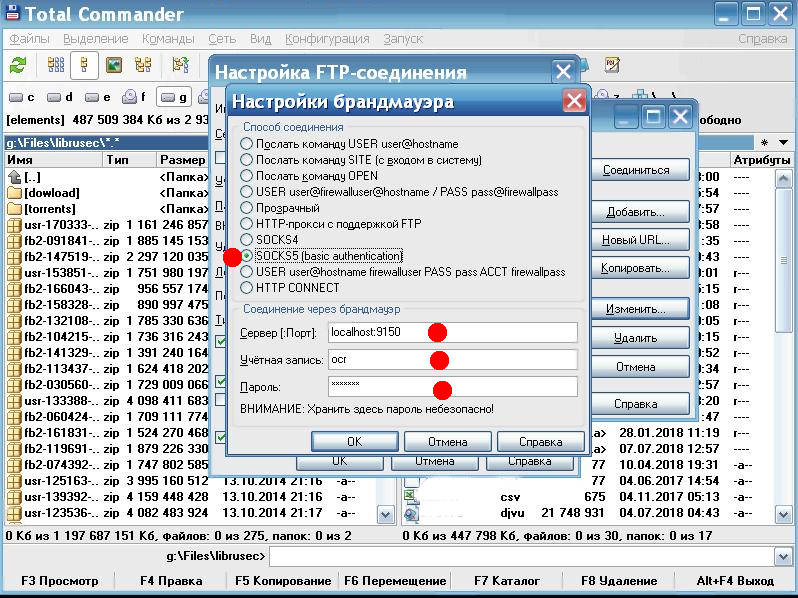Click 'Изменить...' button

tap(639, 309)
